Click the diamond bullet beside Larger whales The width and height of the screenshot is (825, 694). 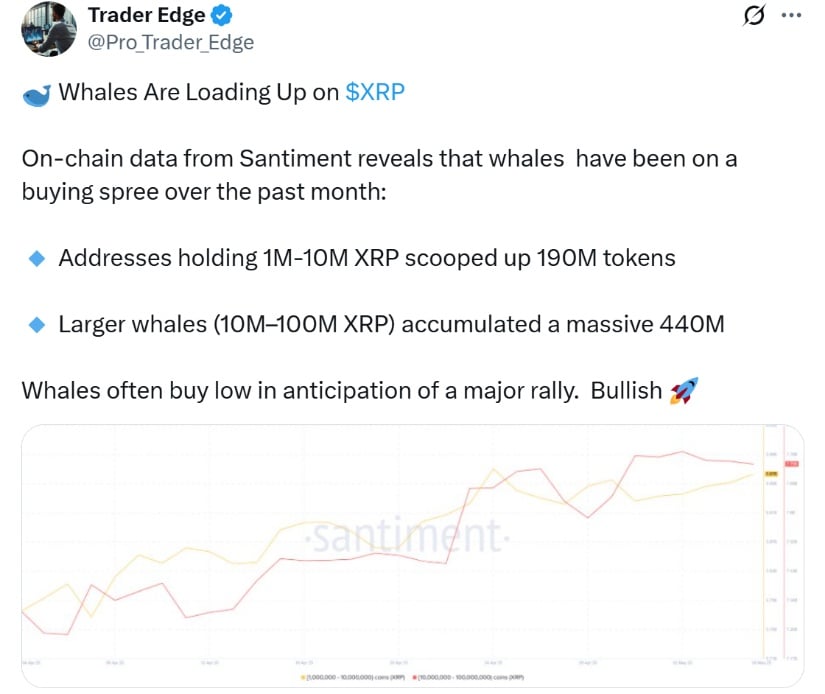click(x=37, y=325)
